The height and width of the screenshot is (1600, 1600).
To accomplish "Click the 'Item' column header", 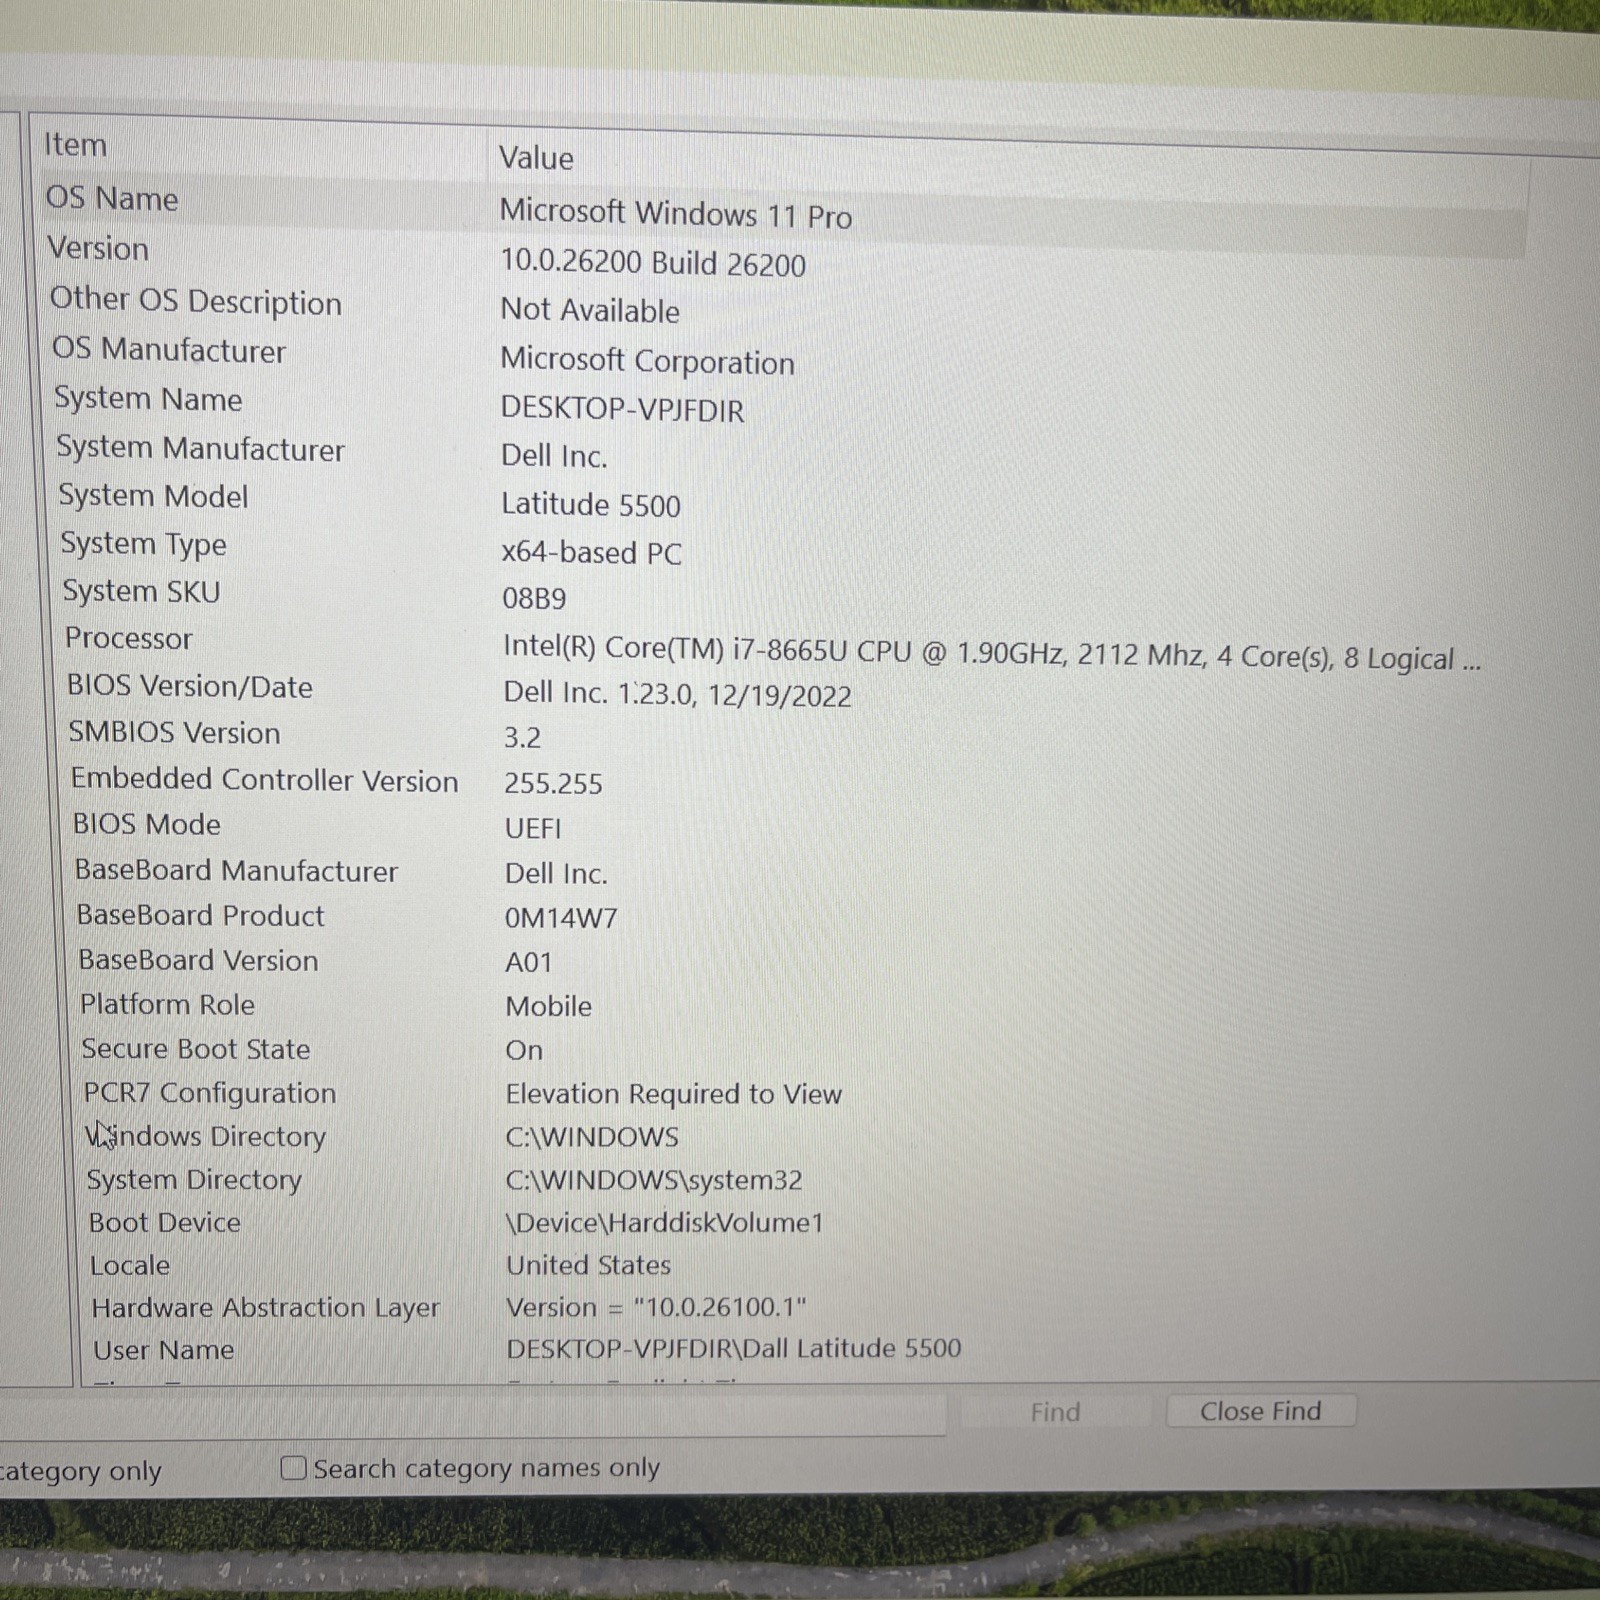I will 75,145.
